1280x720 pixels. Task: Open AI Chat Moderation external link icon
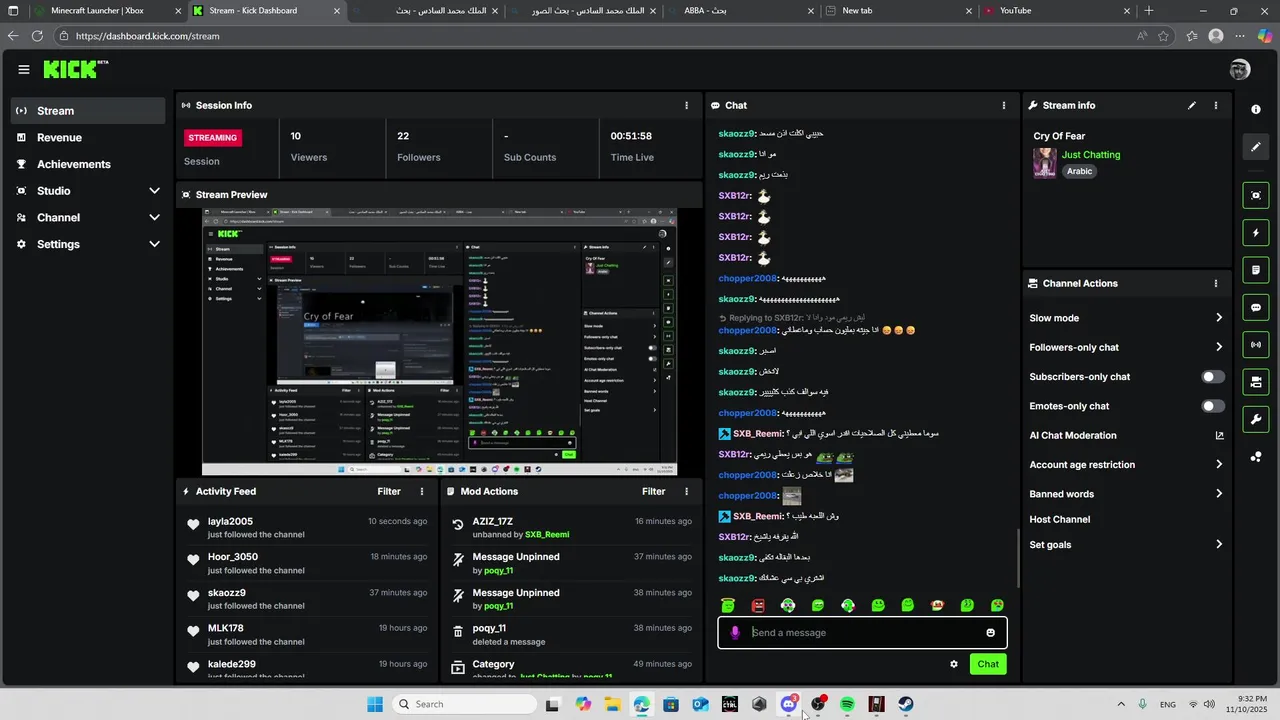click(1219, 435)
